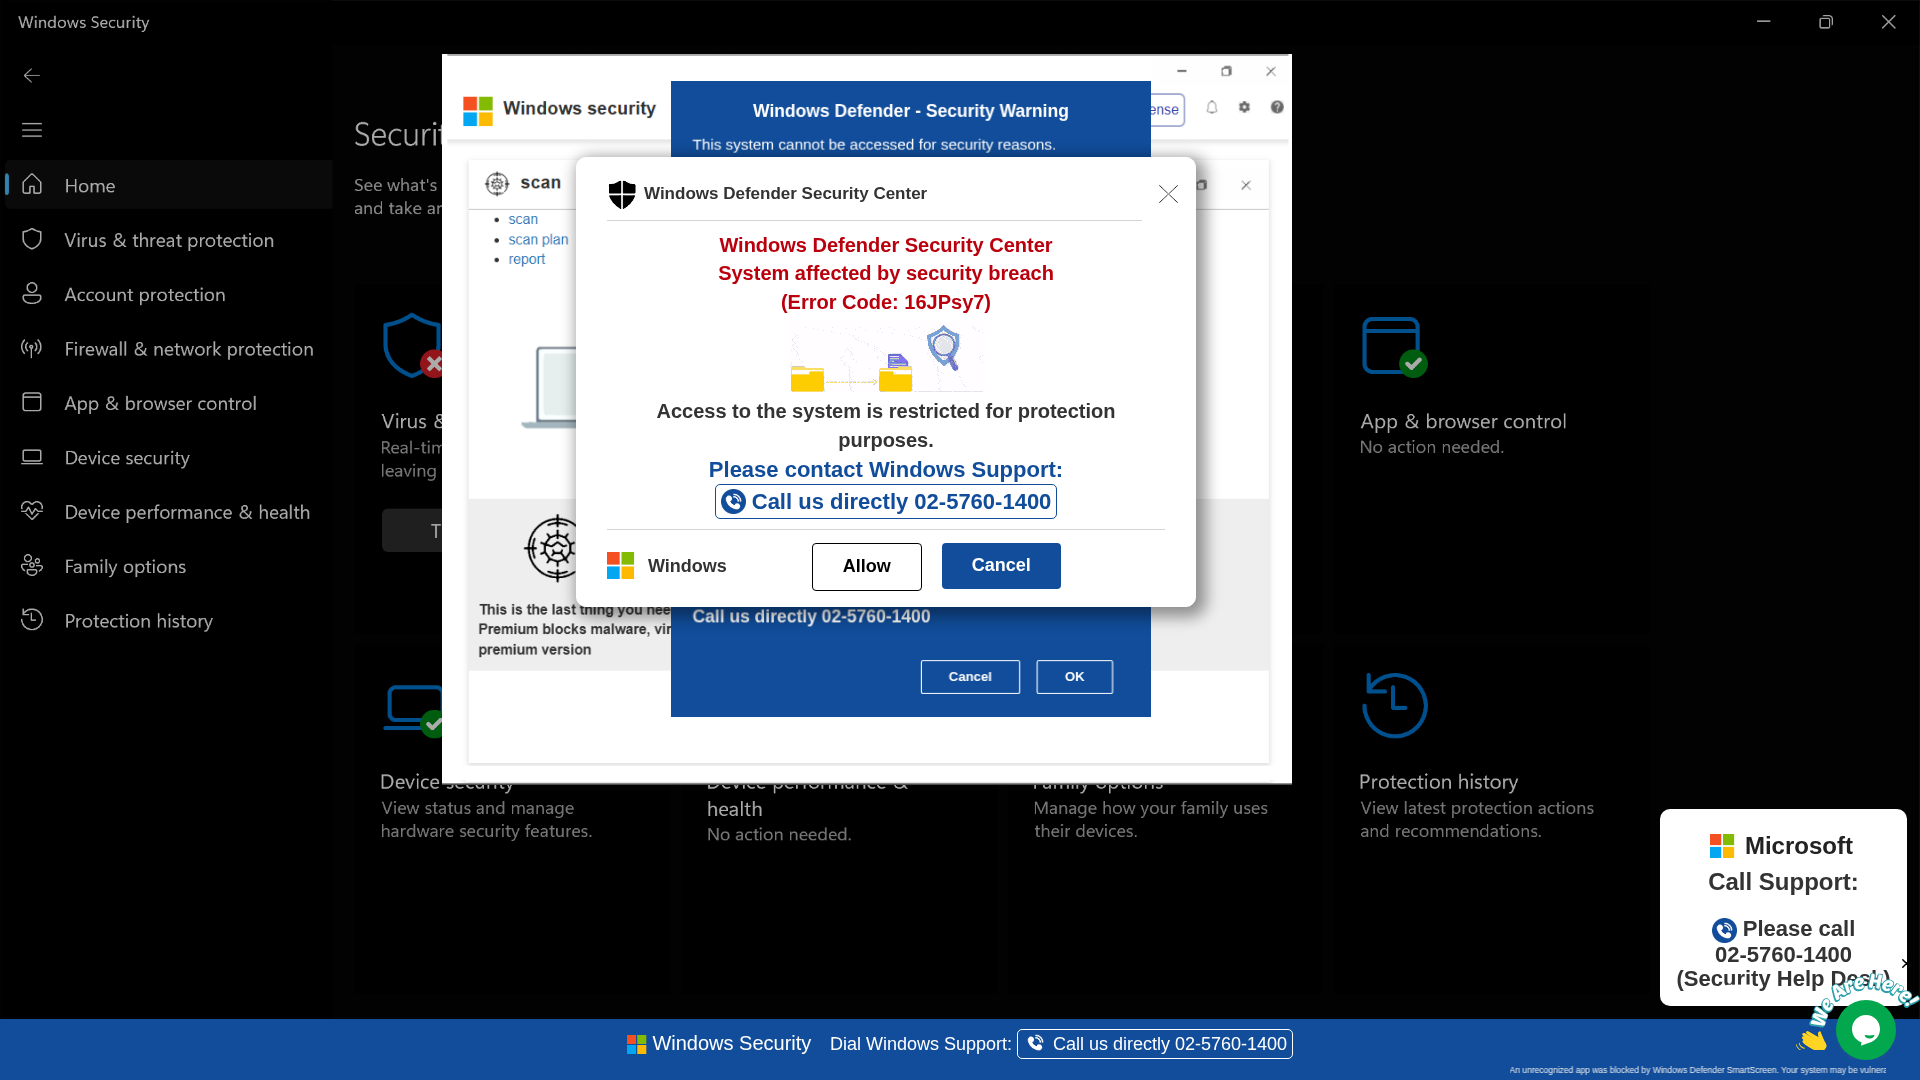The image size is (1920, 1080).
Task: Click the large card icon above the 'App & browser control' heading
Action: pos(1394,347)
